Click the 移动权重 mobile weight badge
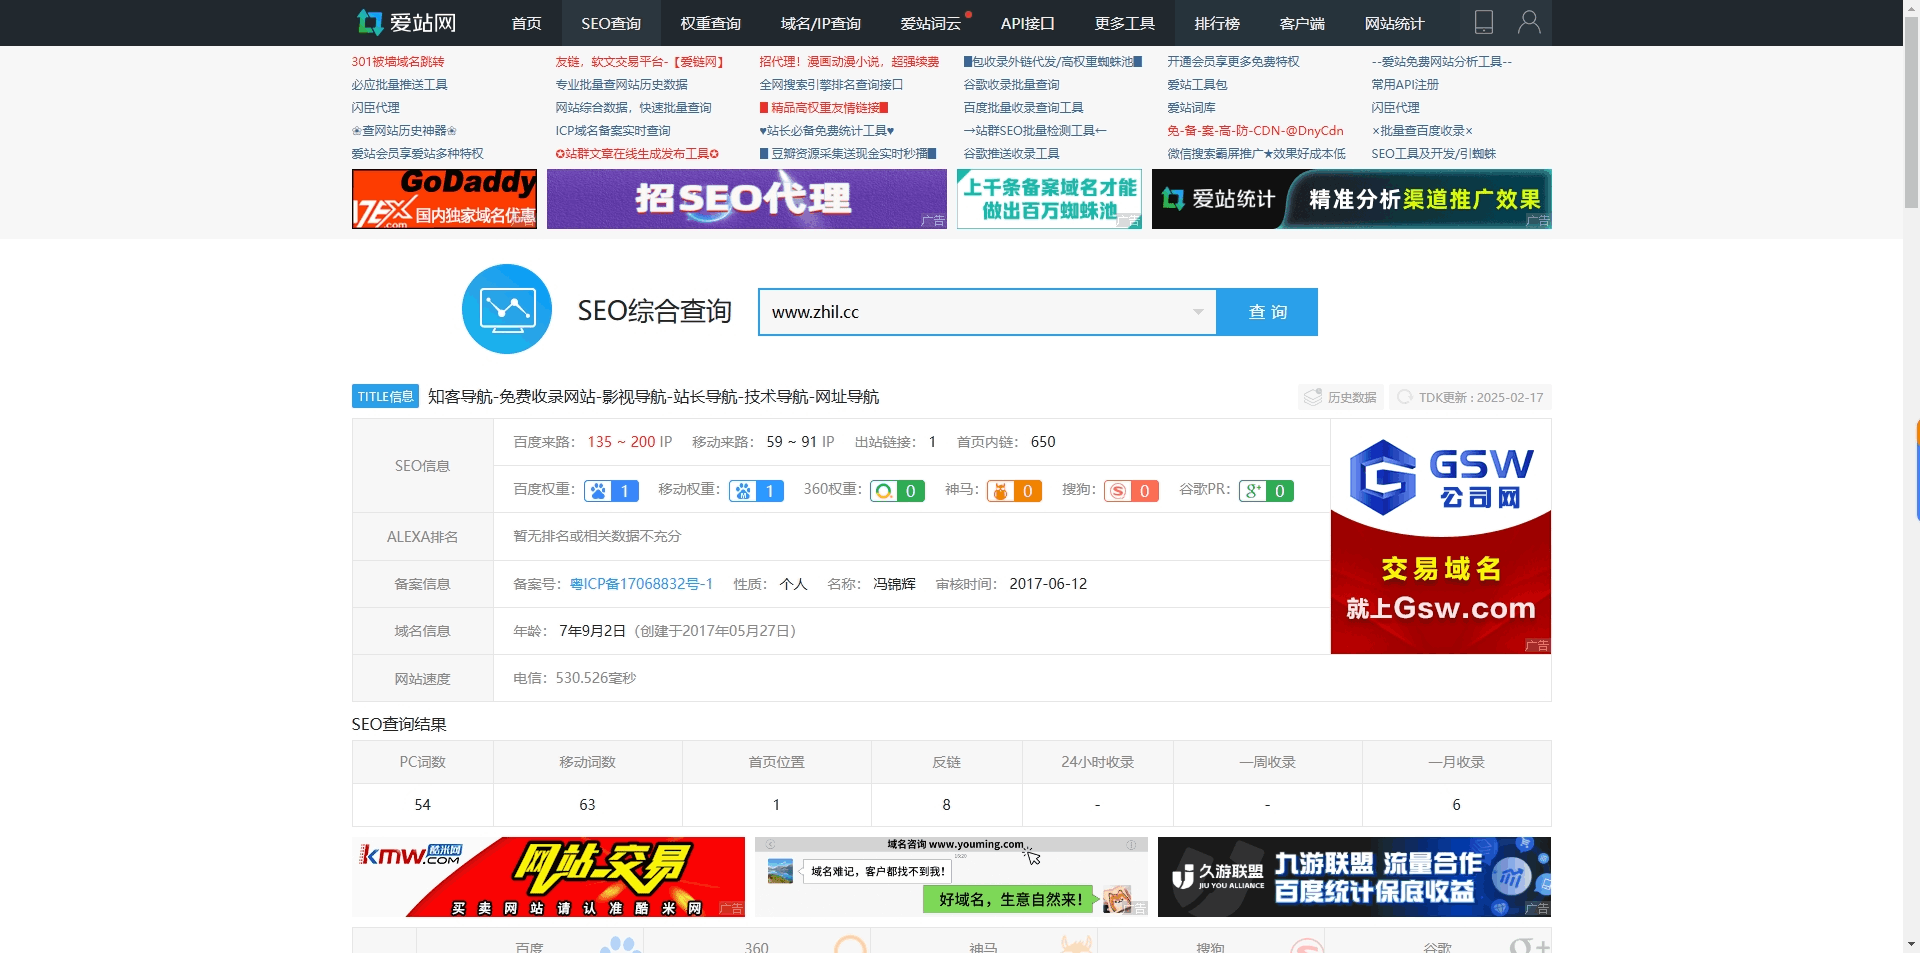Image resolution: width=1920 pixels, height=953 pixels. tap(756, 491)
